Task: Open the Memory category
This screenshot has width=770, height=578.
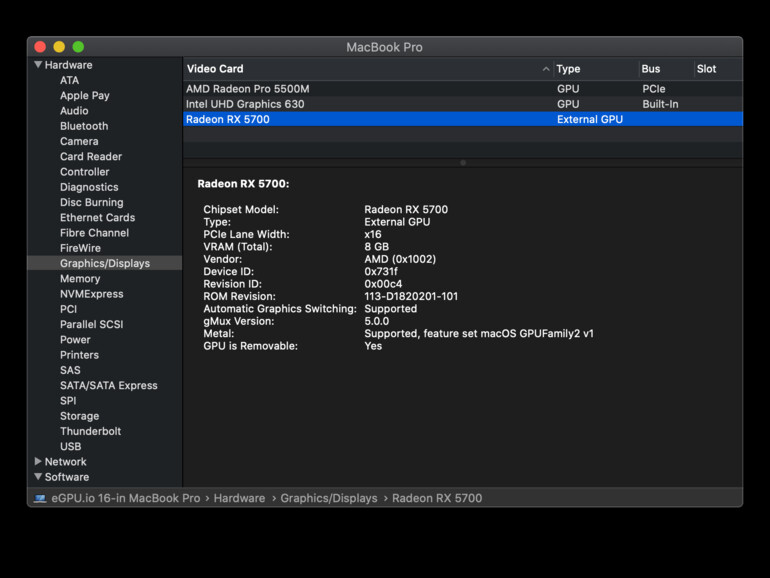Action: point(80,278)
